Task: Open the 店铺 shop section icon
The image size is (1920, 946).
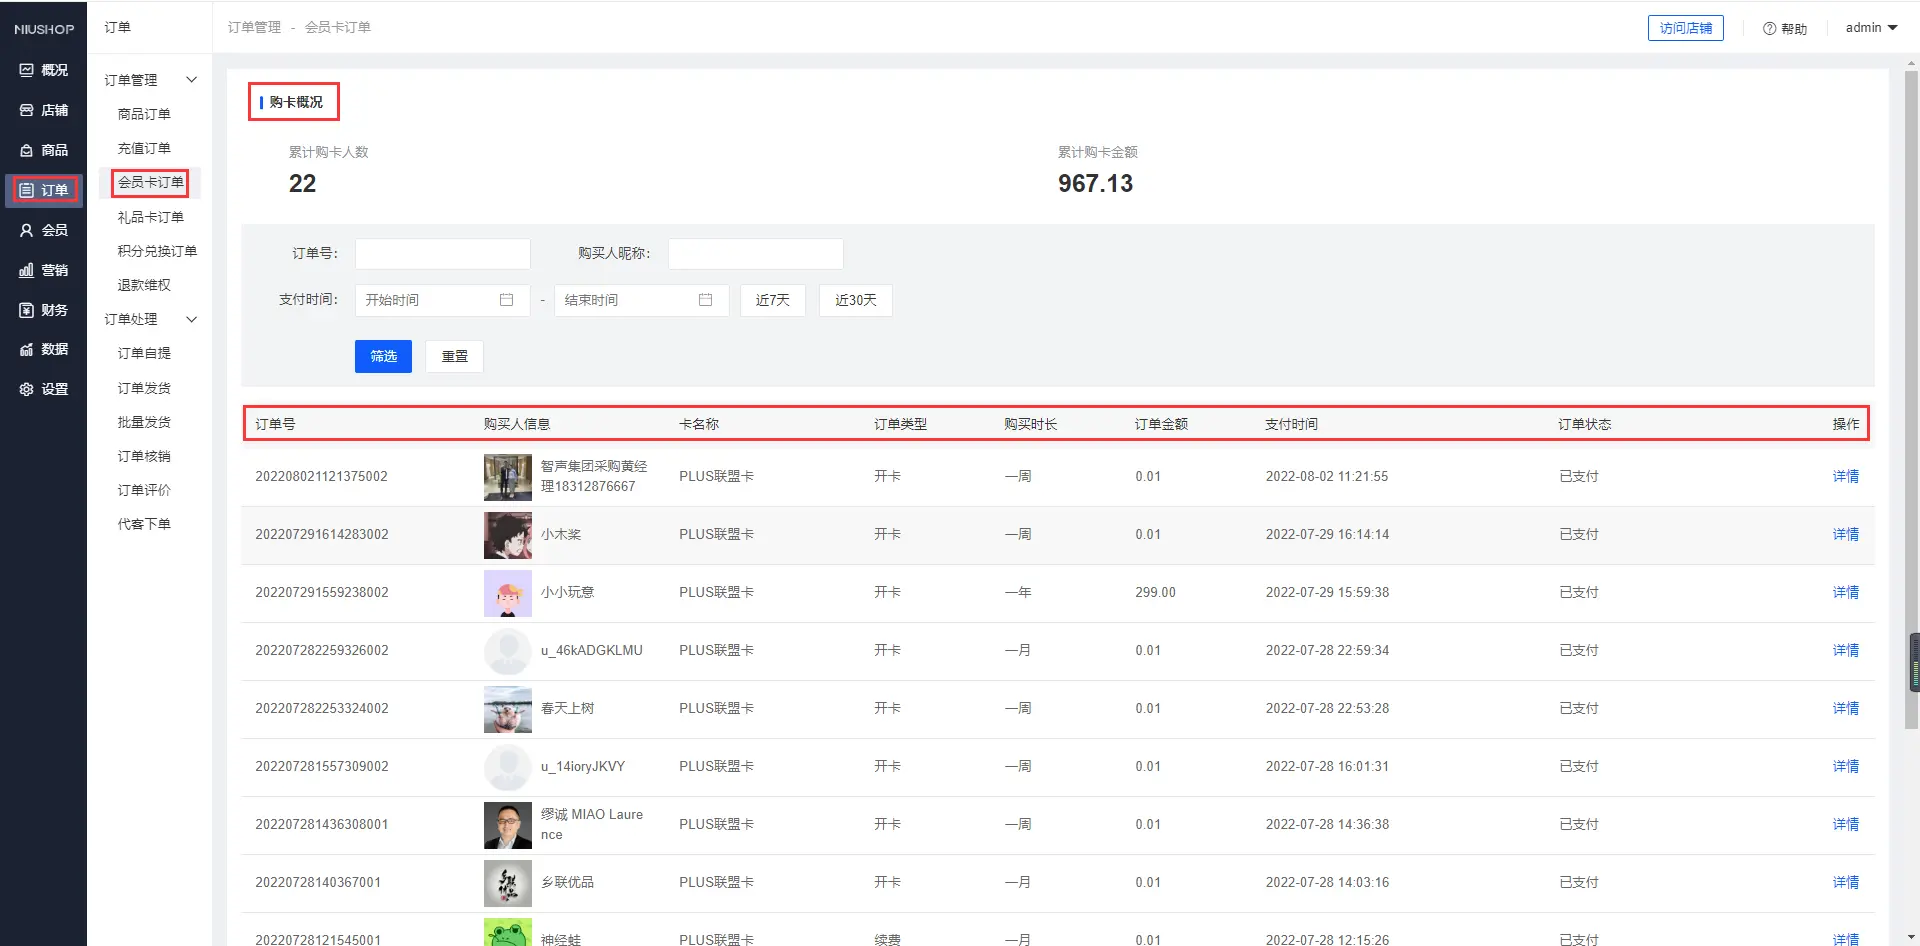Action: coord(27,110)
